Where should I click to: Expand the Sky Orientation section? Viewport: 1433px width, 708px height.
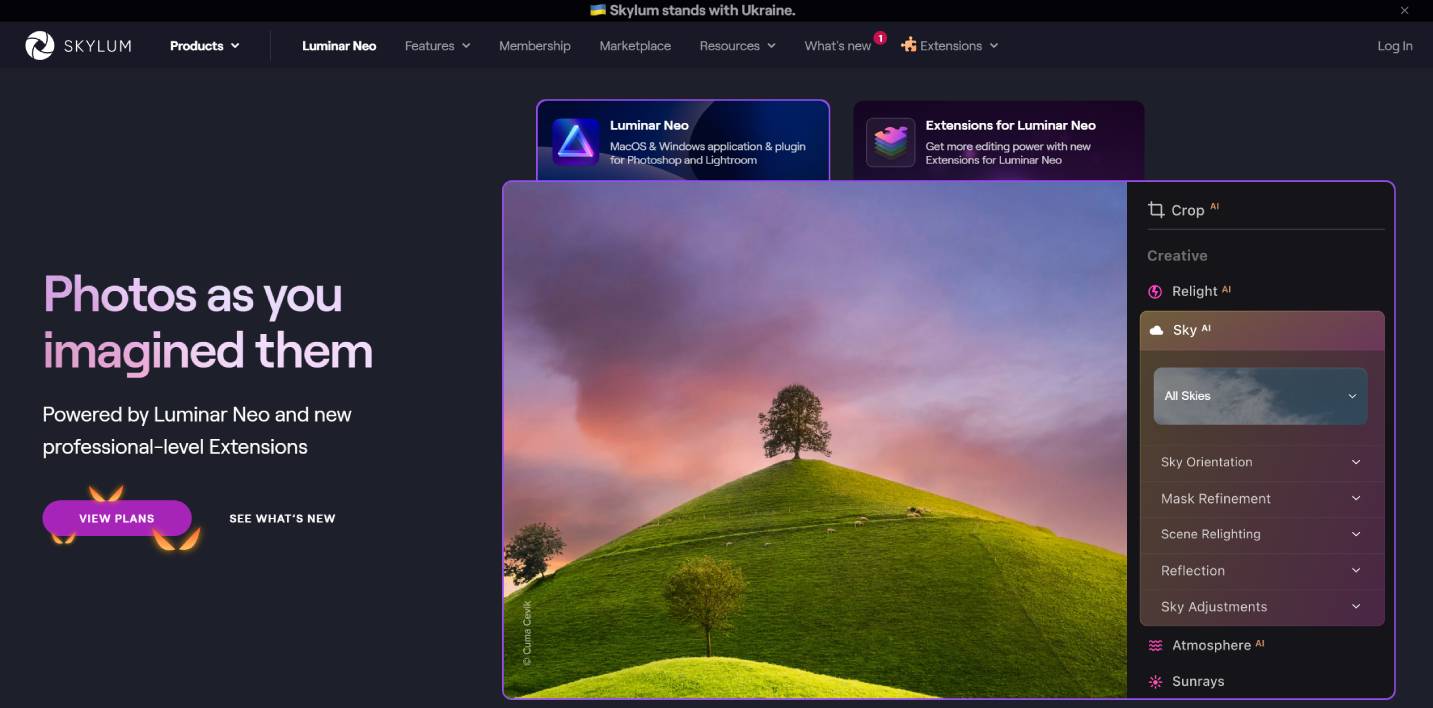[x=1260, y=462]
